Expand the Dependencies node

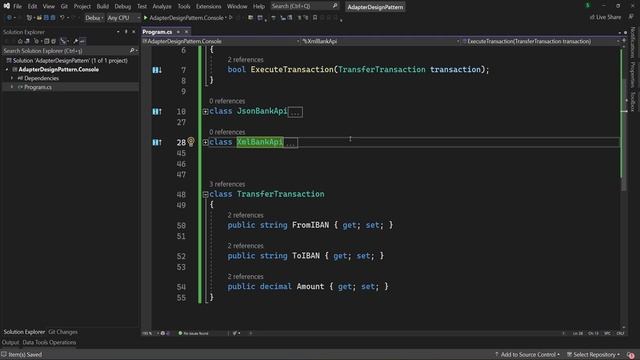tap(12, 78)
